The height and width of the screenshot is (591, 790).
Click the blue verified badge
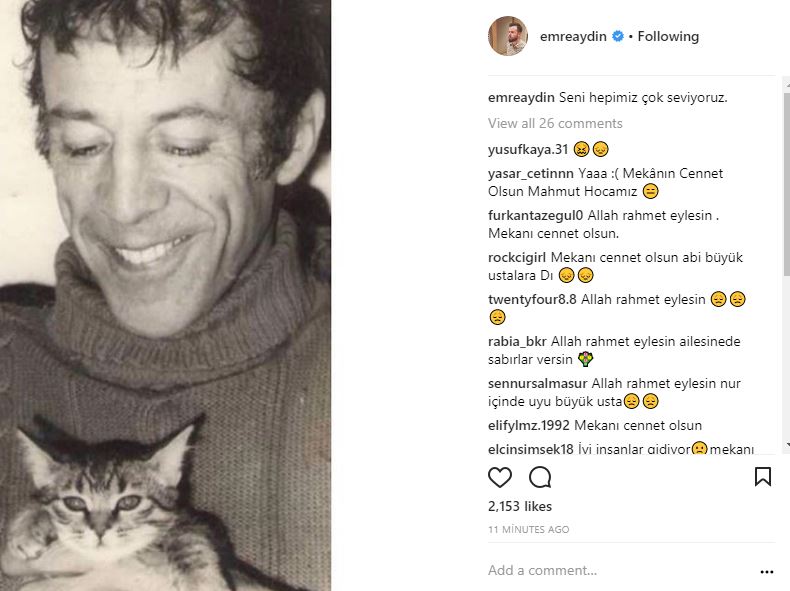[619, 37]
